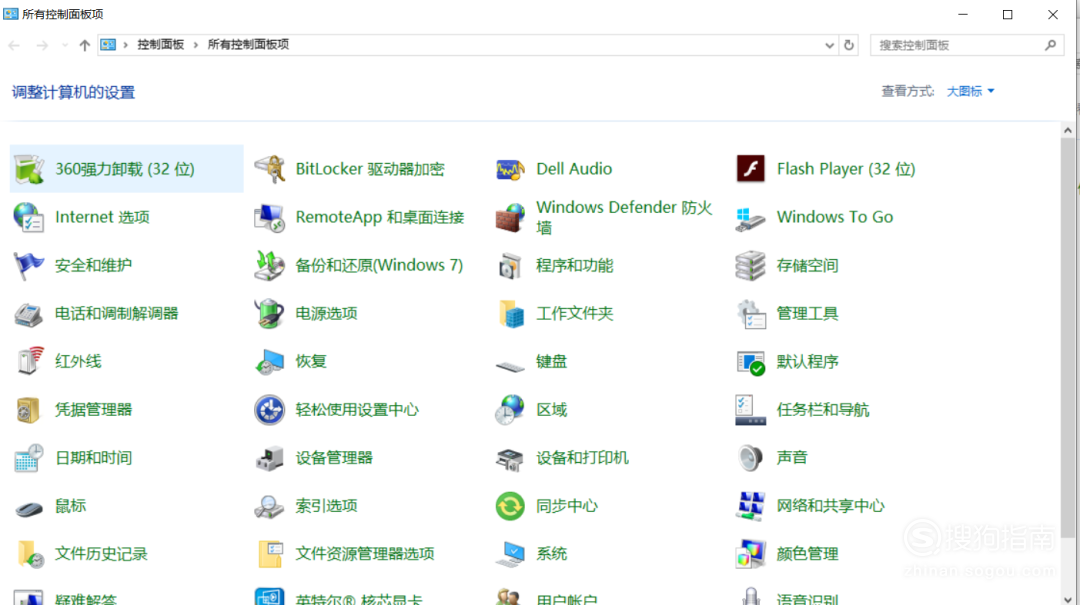Open the 文件资源管理器选项 icon
Screen dimensions: 1080x605
click(269, 554)
